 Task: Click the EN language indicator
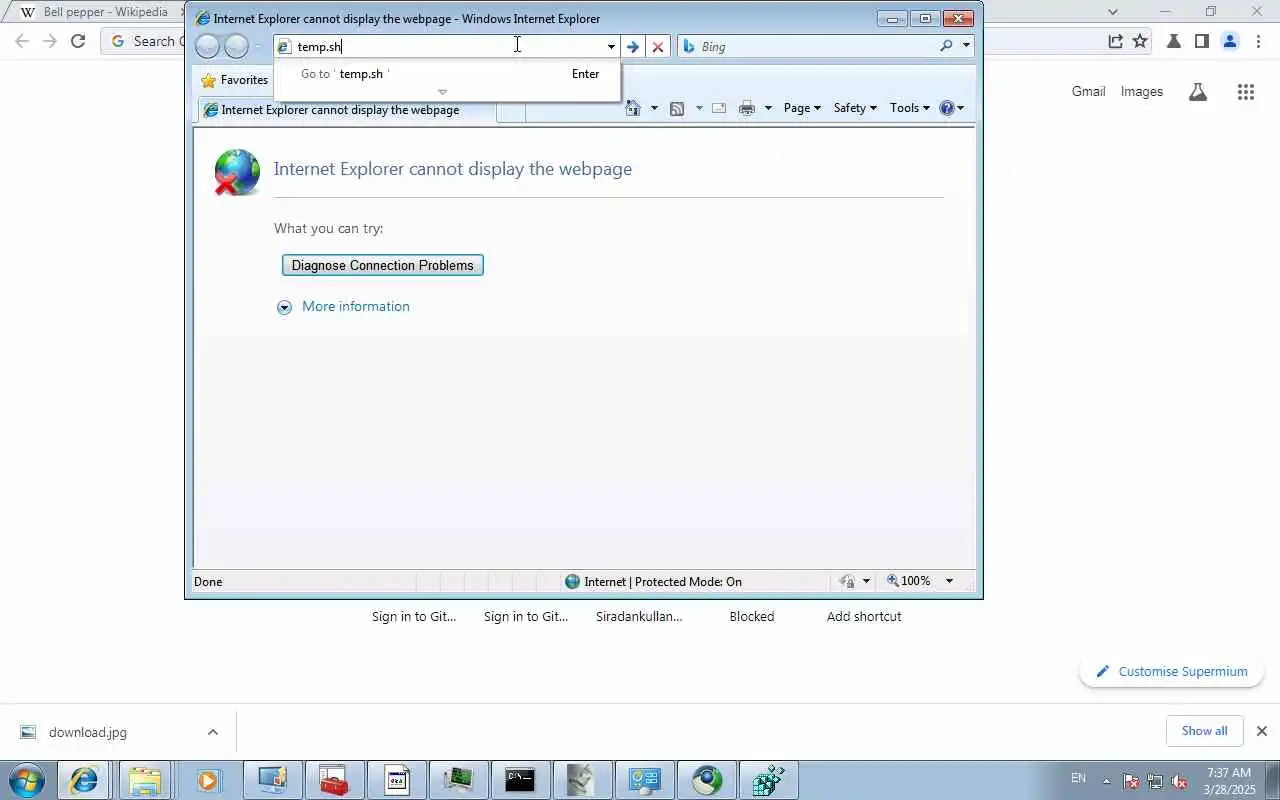pyautogui.click(x=1078, y=778)
